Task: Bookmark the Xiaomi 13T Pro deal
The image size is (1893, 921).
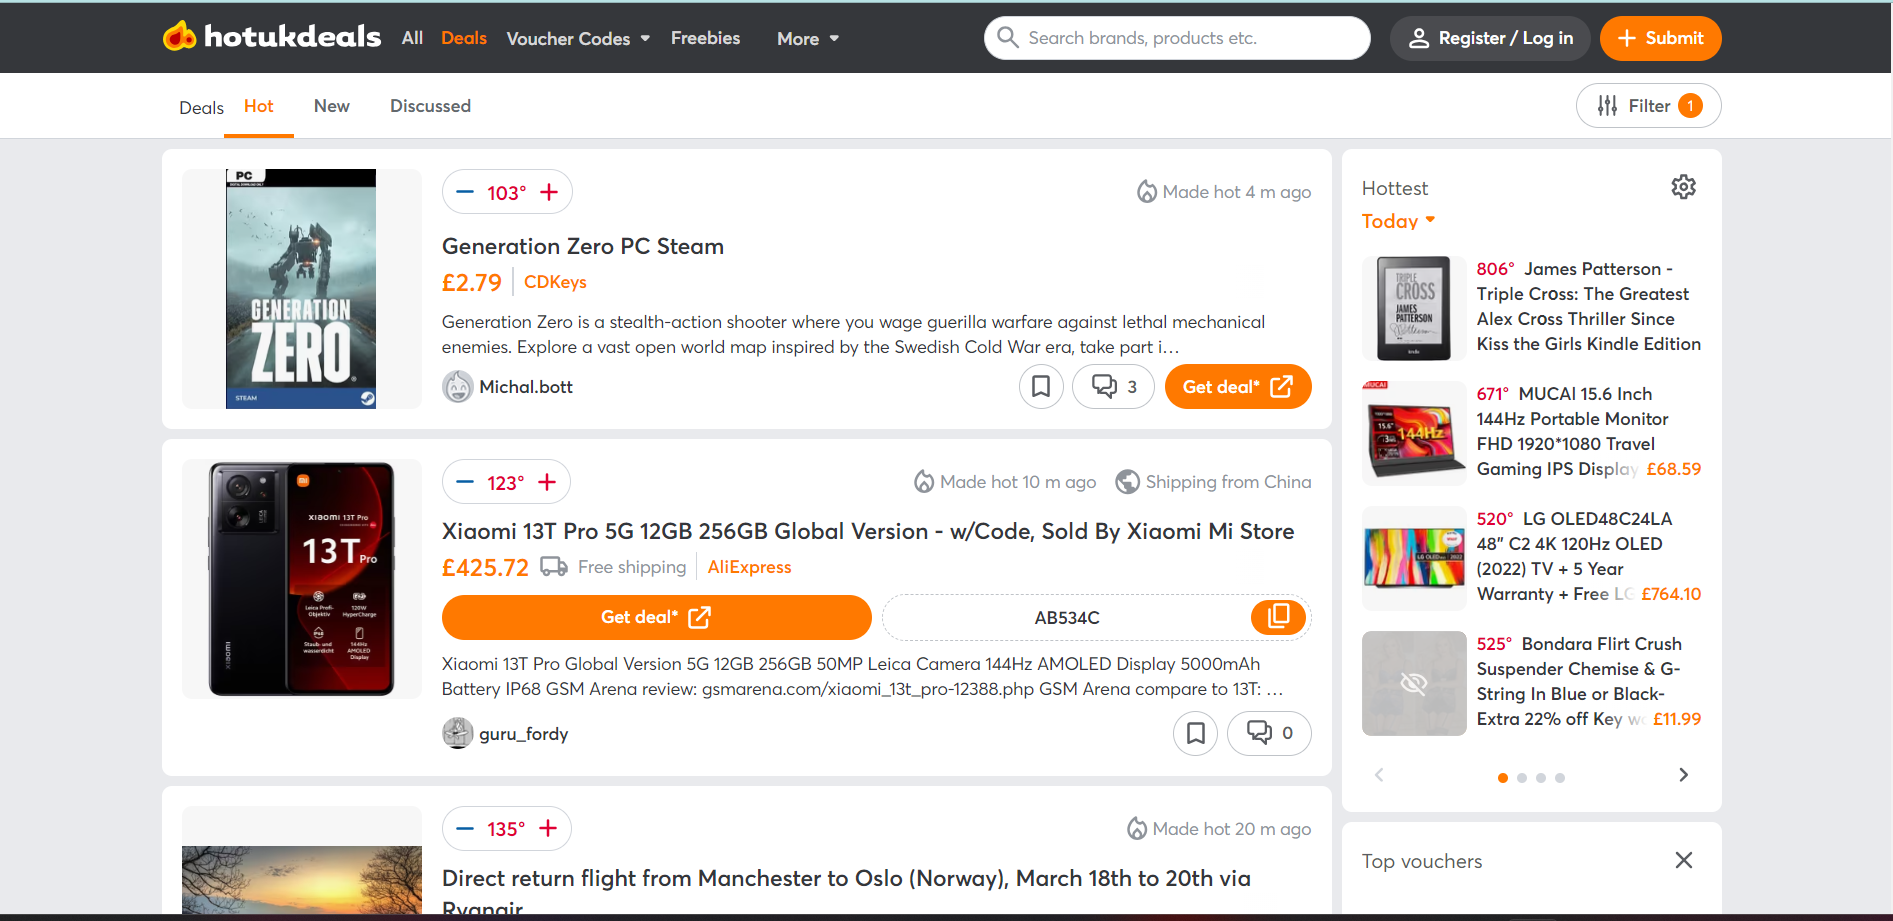Action: 1195,734
